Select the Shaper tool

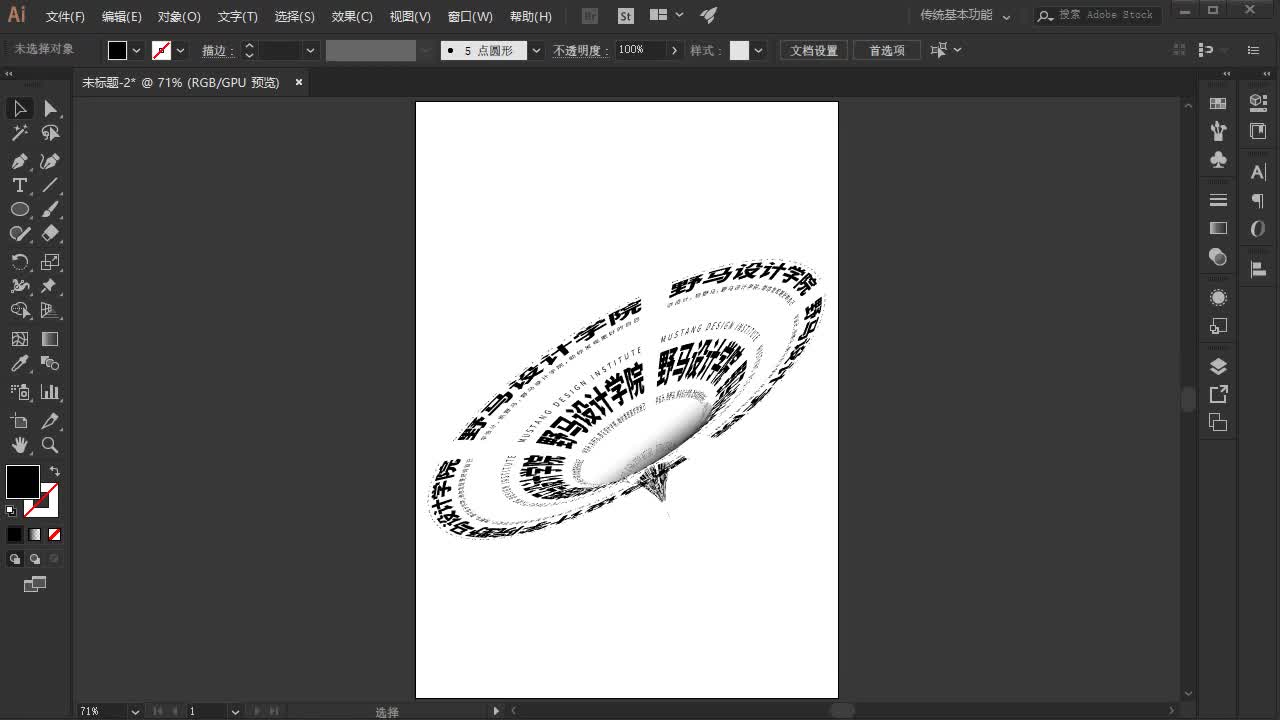tap(20, 233)
